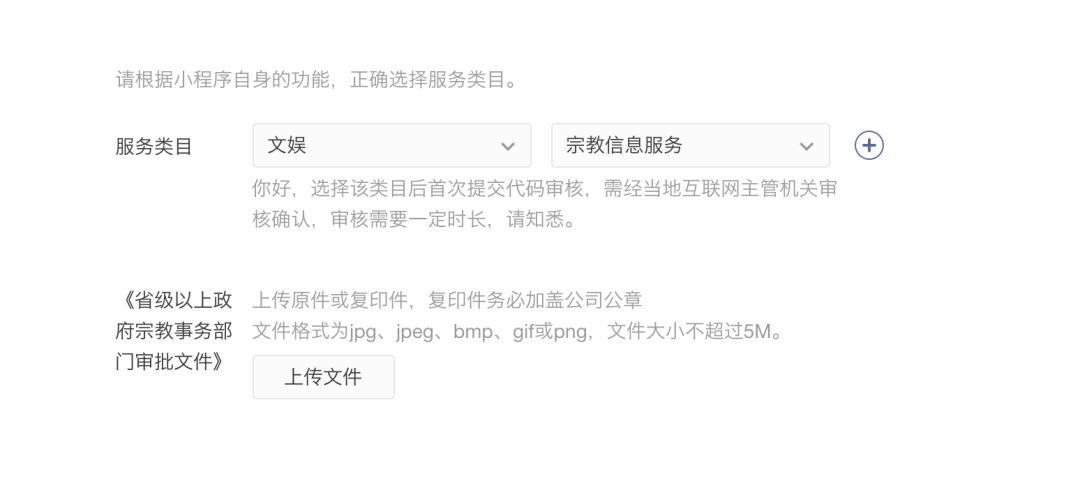The height and width of the screenshot is (500, 1080).
Task: Click the 《省级以上政府宗教事务部门审批文件》 label
Action: pos(174,331)
